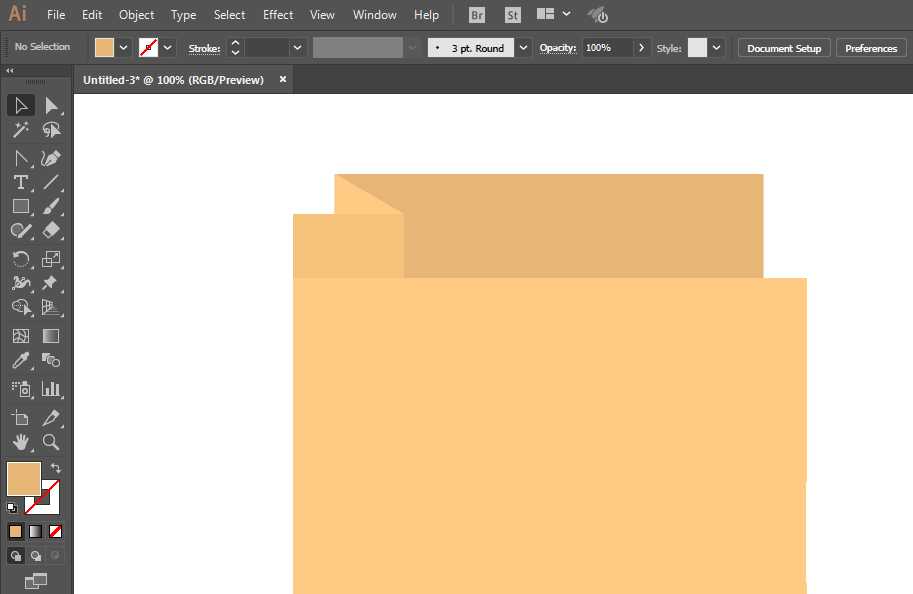This screenshot has height=594, width=913.
Task: Select the Direct Selection tool
Action: (51, 106)
